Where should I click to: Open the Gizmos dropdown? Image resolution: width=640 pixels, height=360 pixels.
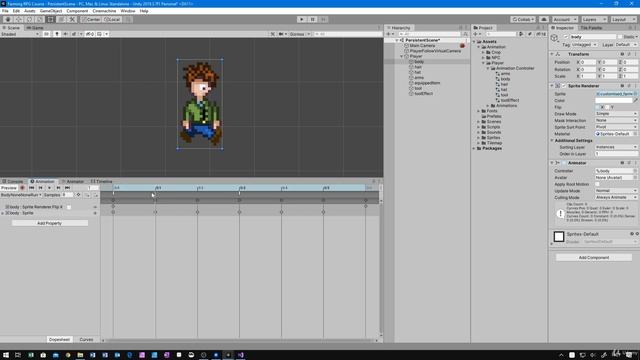300,34
